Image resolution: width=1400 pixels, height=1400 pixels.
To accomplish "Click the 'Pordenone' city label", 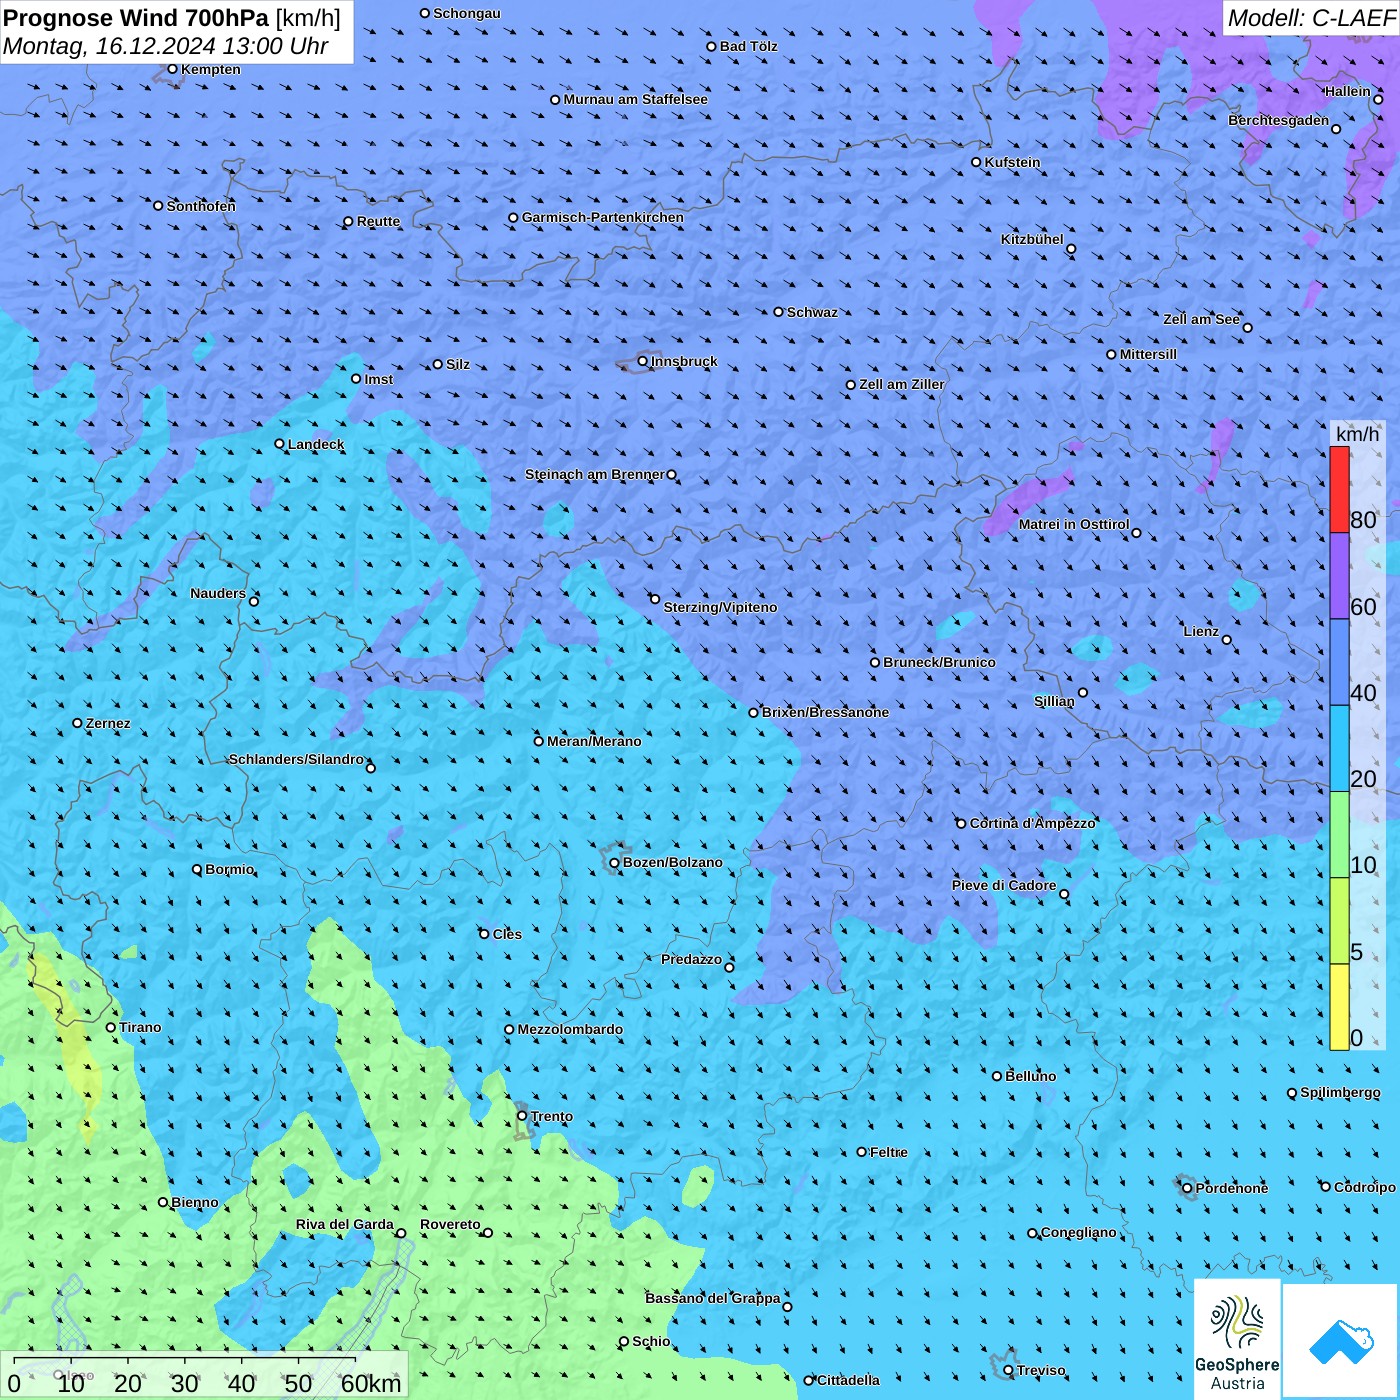I will tap(1232, 1188).
